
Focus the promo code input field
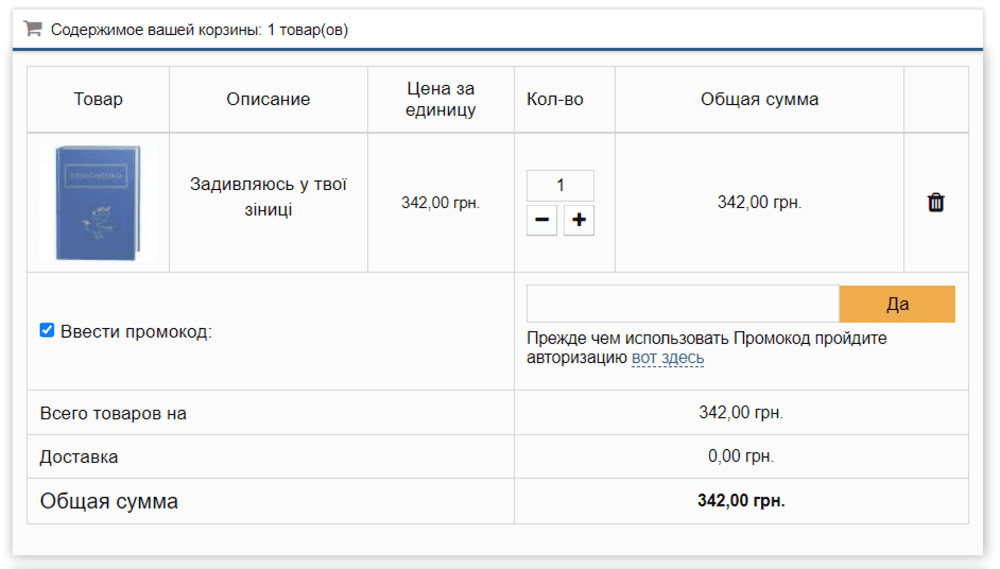click(682, 304)
